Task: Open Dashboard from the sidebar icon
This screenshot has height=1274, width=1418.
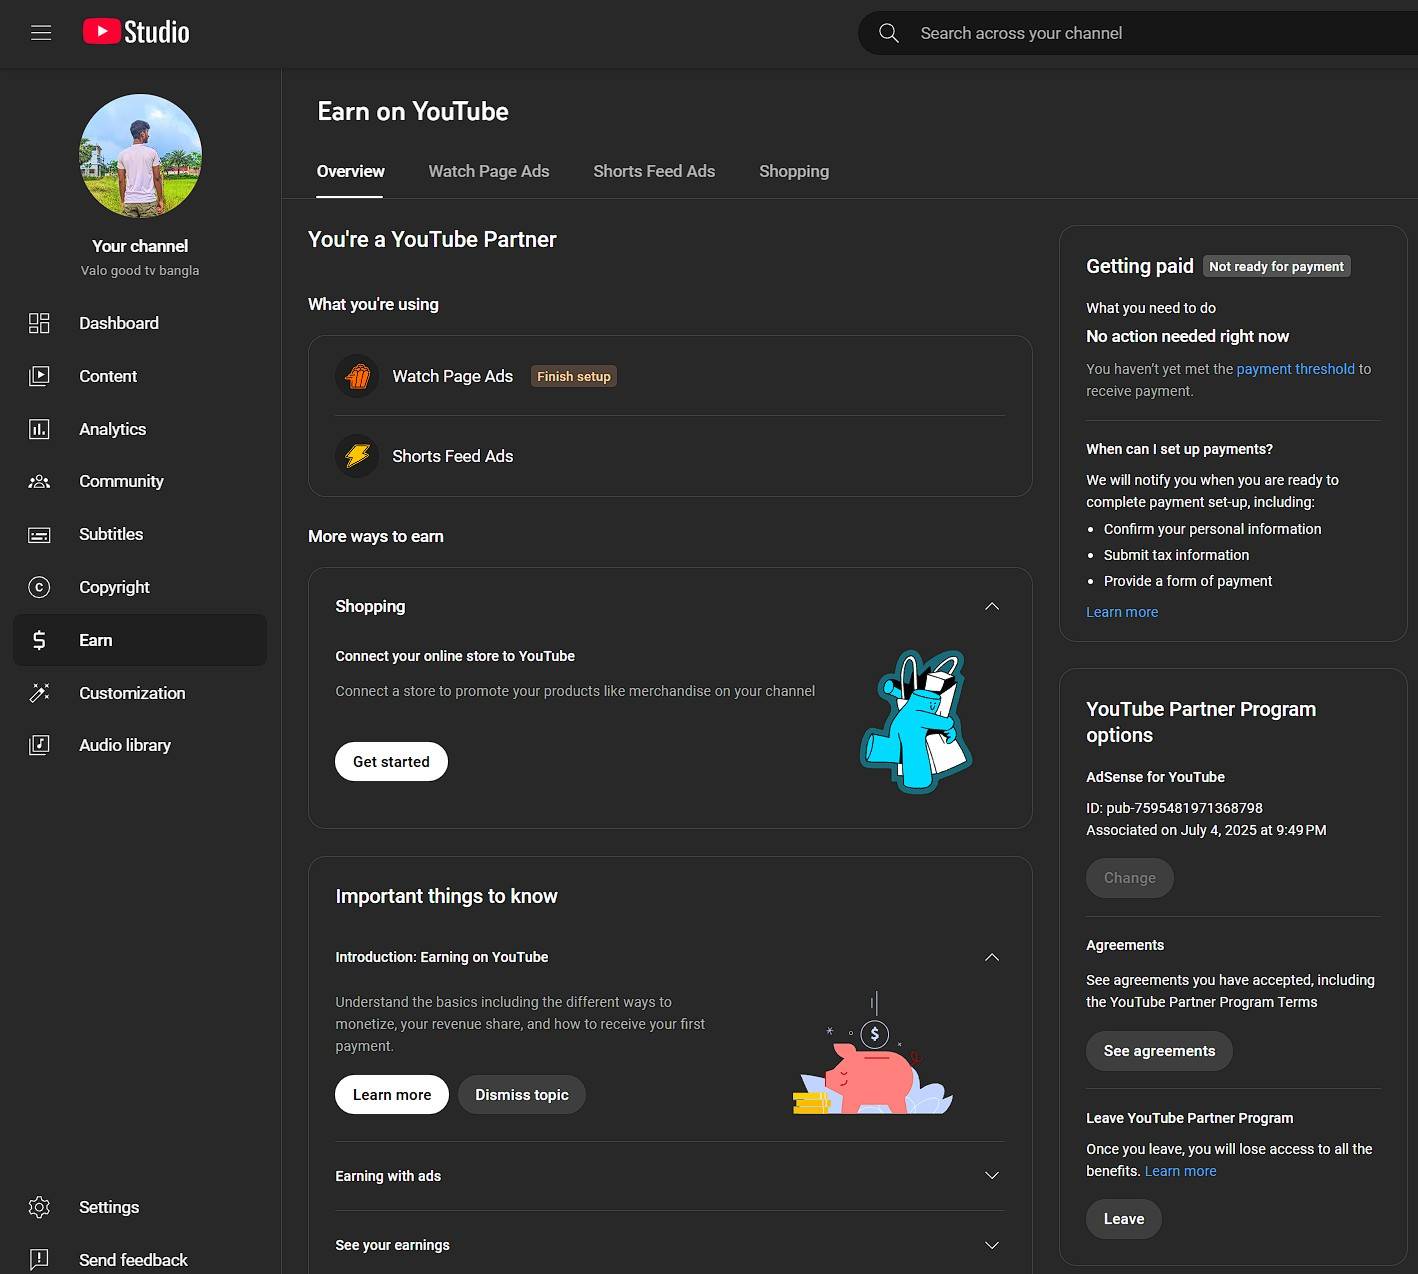Action: point(39,323)
